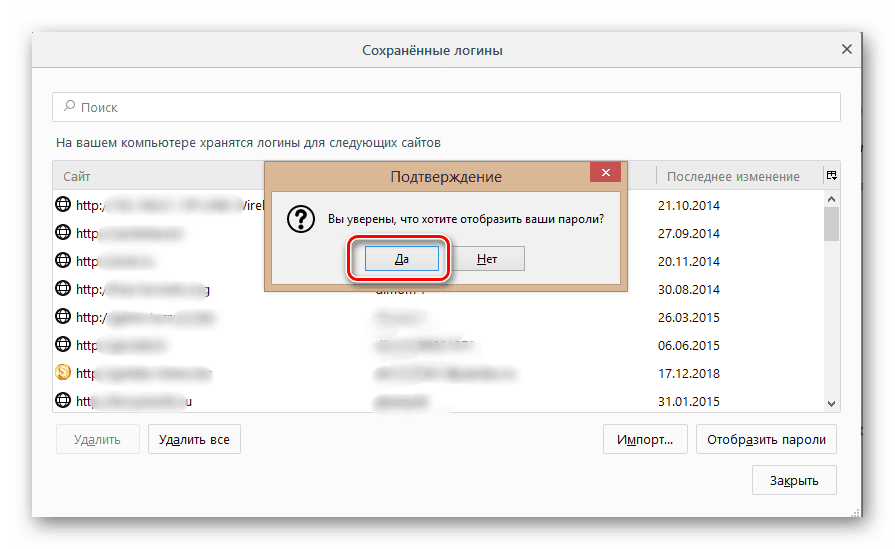The width and height of the screenshot is (895, 549).
Task: Click the globe icon in 26.03.2015 row
Action: [63, 316]
